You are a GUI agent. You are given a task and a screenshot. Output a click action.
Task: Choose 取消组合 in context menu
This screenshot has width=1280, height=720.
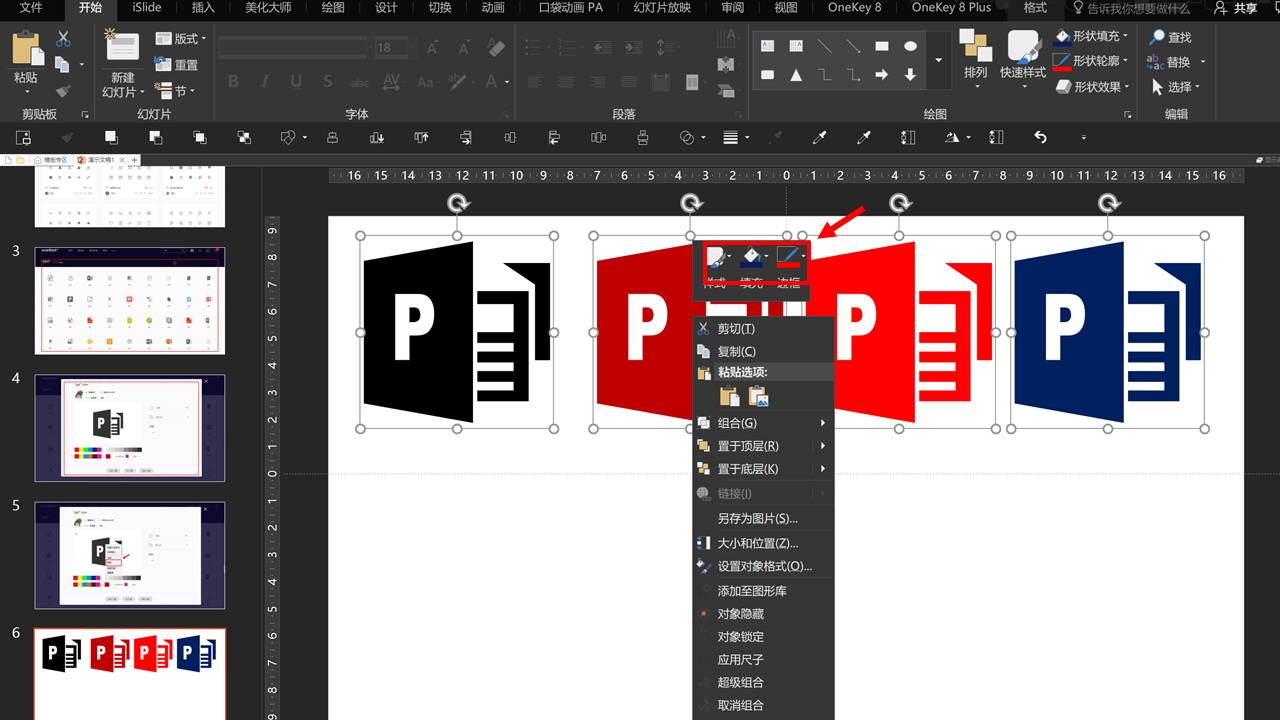pyautogui.click(x=763, y=705)
